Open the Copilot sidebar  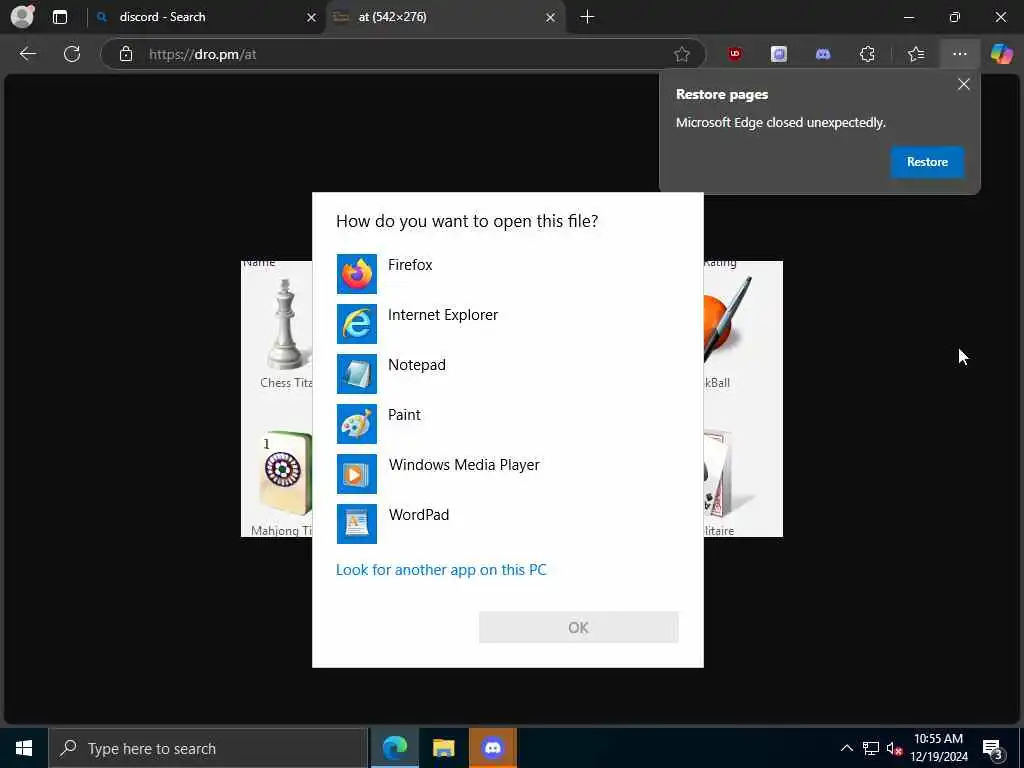pyautogui.click(x=1001, y=54)
